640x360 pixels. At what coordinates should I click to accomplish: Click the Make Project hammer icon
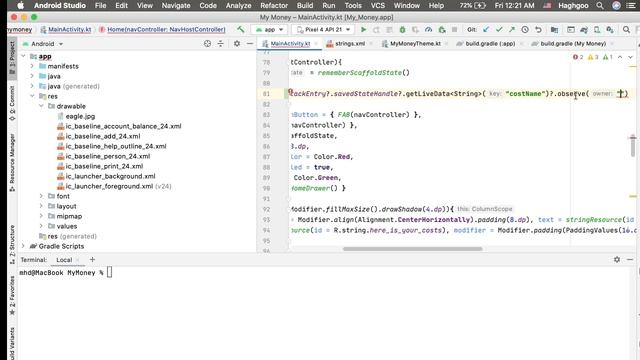240,29
